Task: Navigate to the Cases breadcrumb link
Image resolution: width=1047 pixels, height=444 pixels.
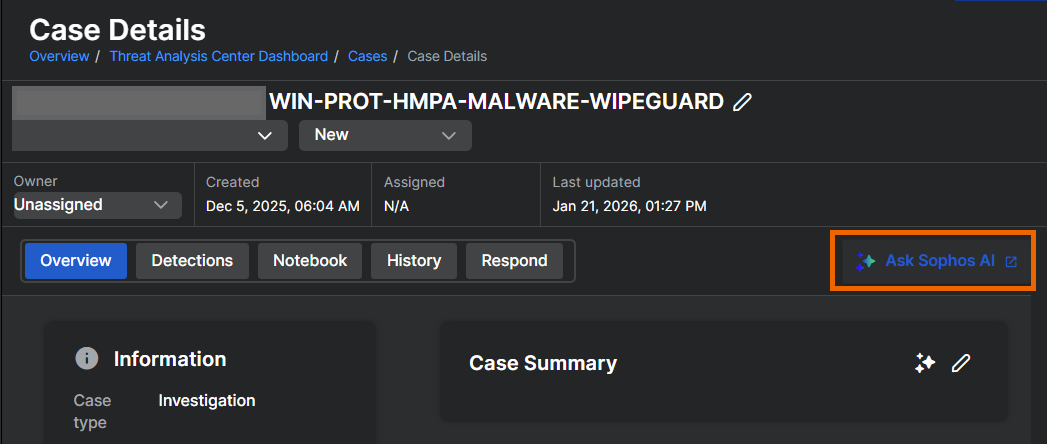Action: pyautogui.click(x=367, y=56)
